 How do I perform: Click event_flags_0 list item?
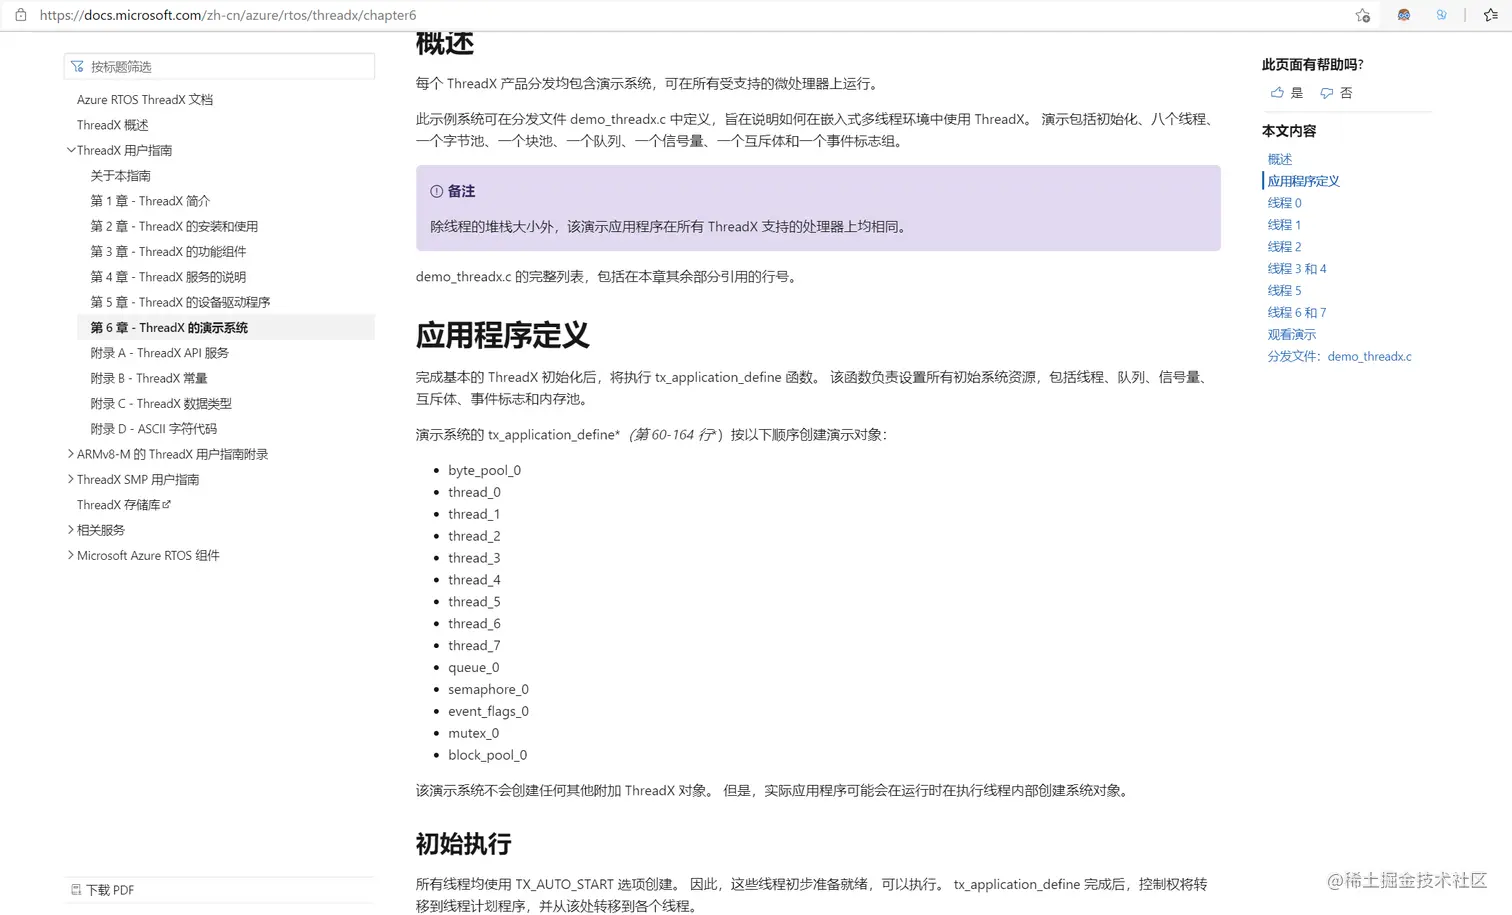(x=488, y=711)
